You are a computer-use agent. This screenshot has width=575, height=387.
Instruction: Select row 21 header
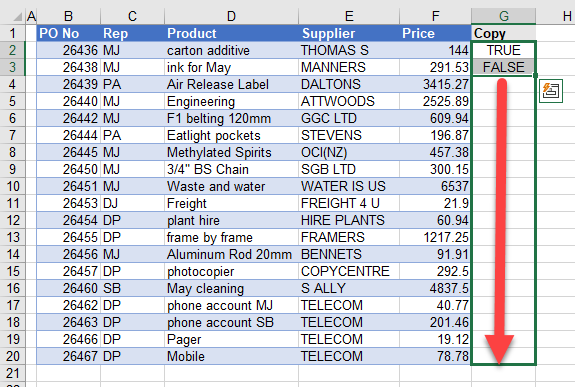coord(12,373)
